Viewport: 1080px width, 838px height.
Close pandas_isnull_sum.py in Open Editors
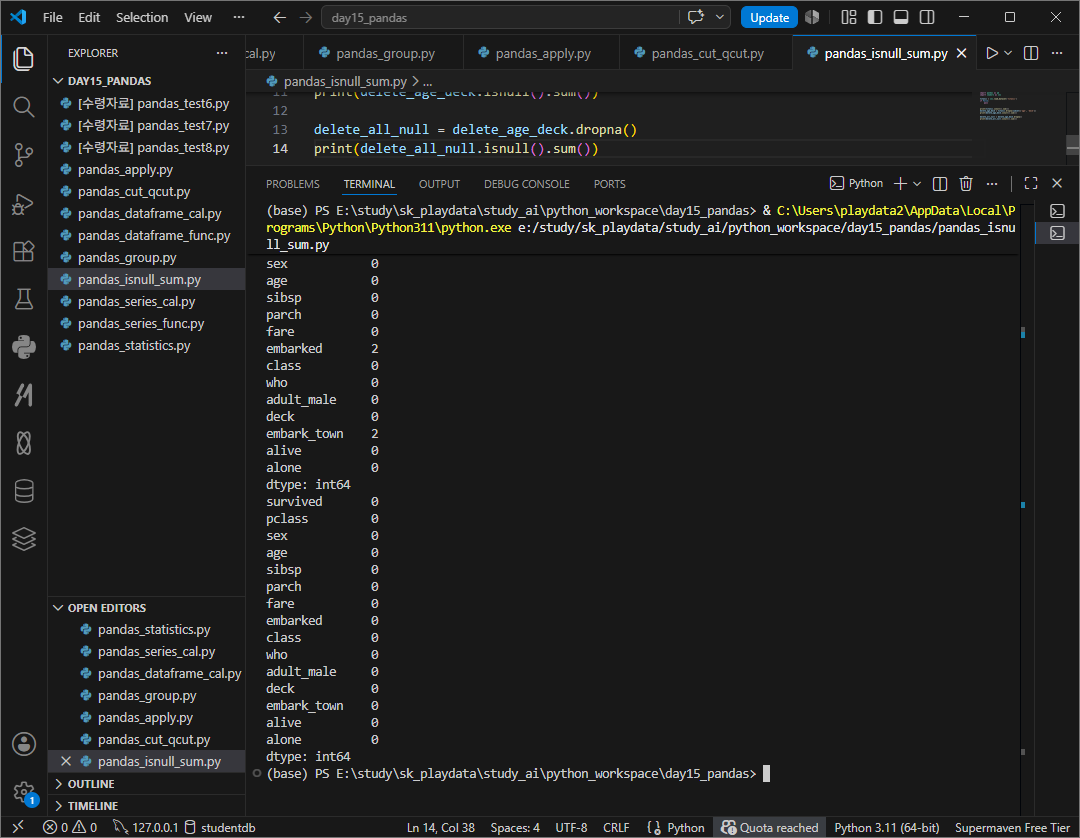(x=65, y=761)
